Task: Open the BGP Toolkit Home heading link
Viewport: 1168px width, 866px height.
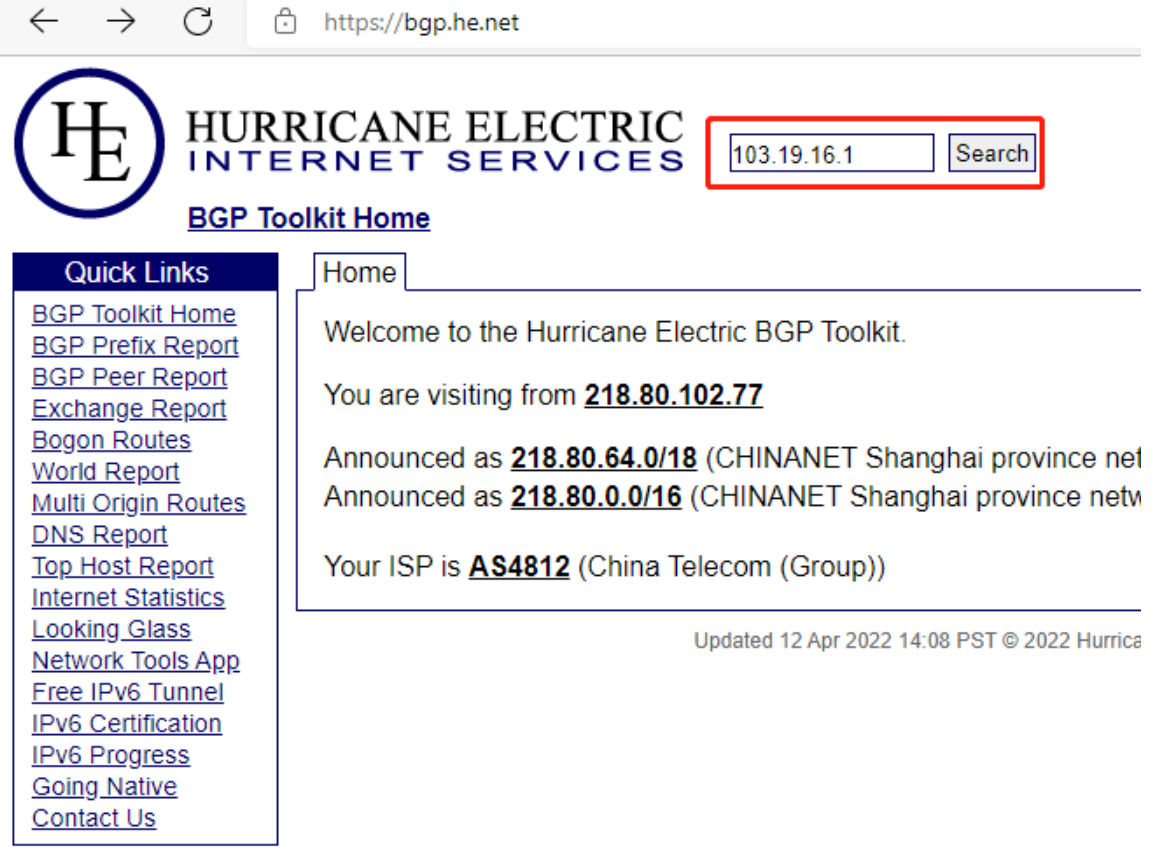Action: 308,218
